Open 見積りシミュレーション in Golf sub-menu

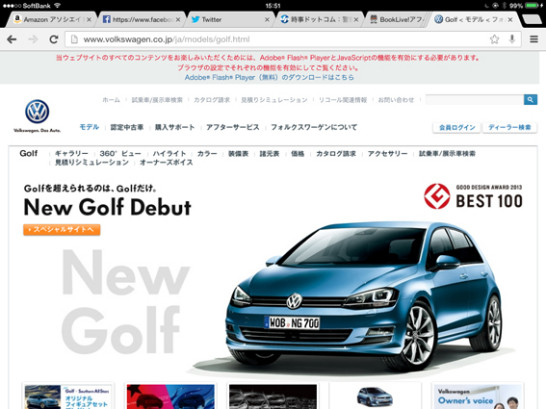click(92, 163)
